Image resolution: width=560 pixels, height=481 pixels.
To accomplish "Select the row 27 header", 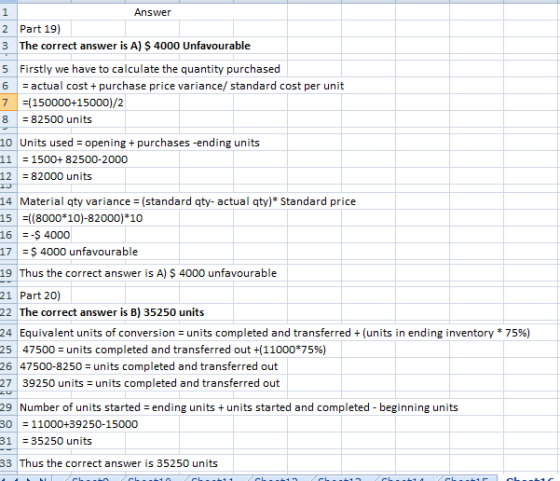I will tap(8, 383).
